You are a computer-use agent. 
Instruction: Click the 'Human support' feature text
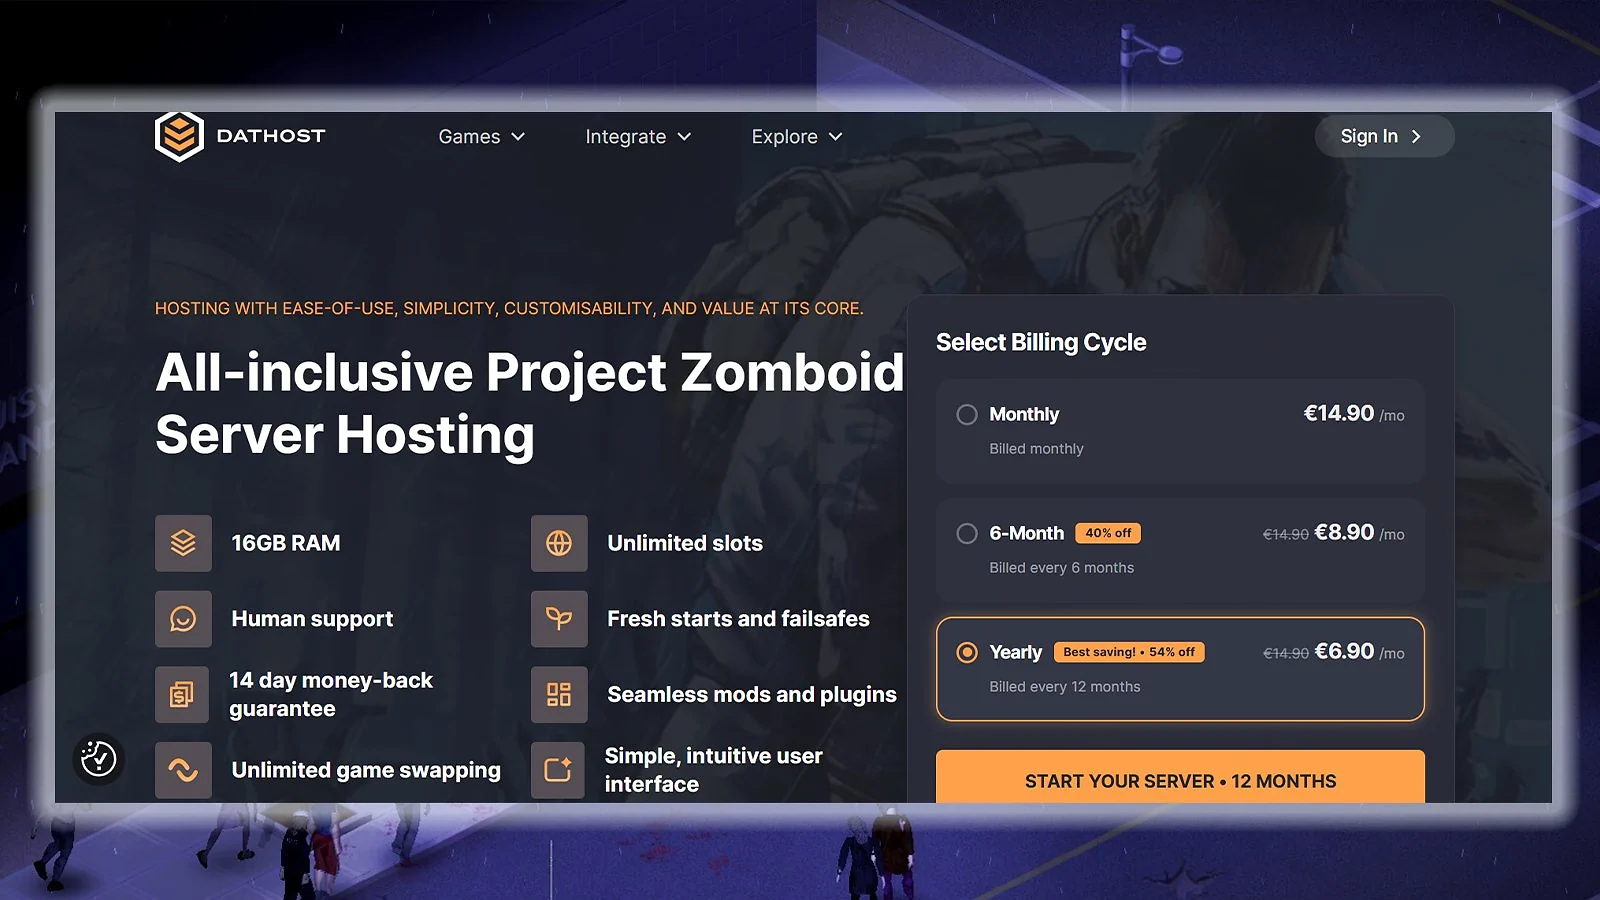312,619
